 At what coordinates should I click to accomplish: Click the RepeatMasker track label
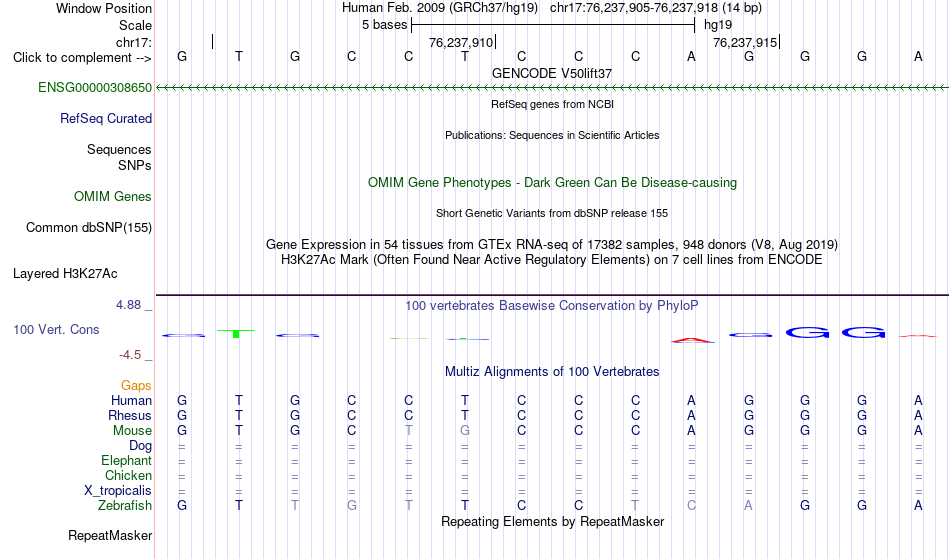(x=110, y=535)
